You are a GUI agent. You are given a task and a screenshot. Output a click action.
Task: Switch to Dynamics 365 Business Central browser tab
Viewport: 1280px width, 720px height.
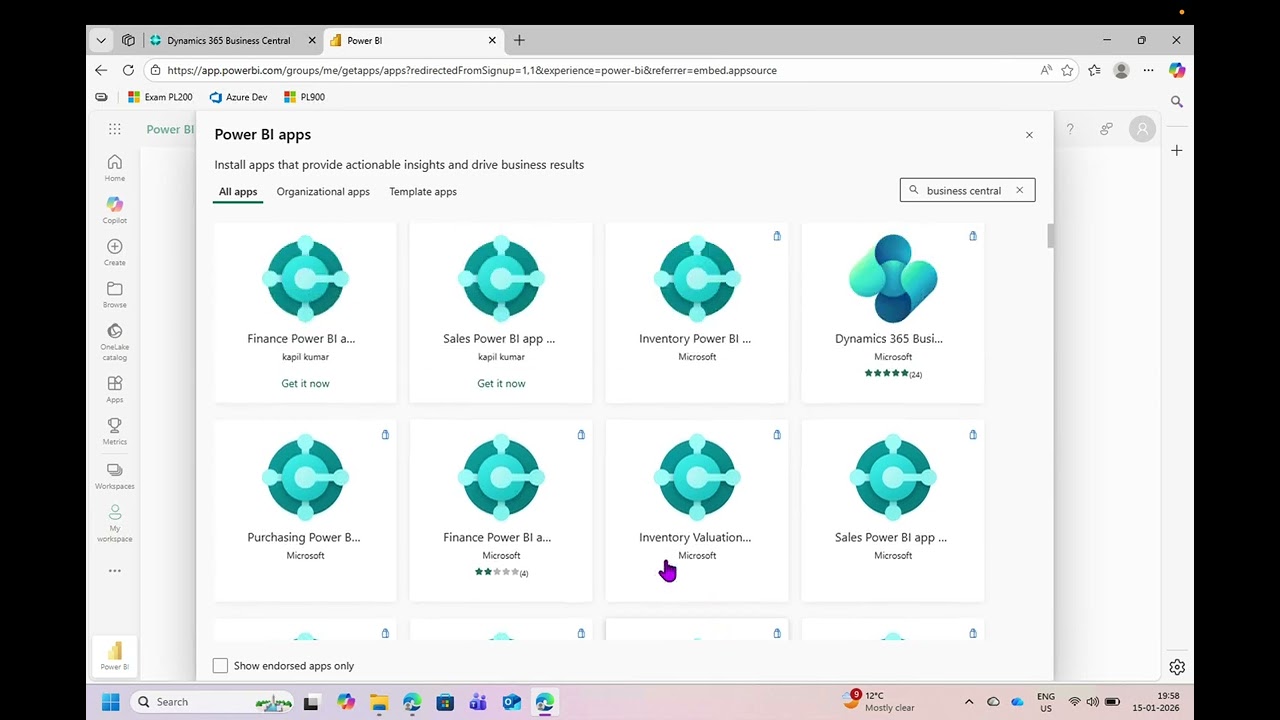(229, 40)
